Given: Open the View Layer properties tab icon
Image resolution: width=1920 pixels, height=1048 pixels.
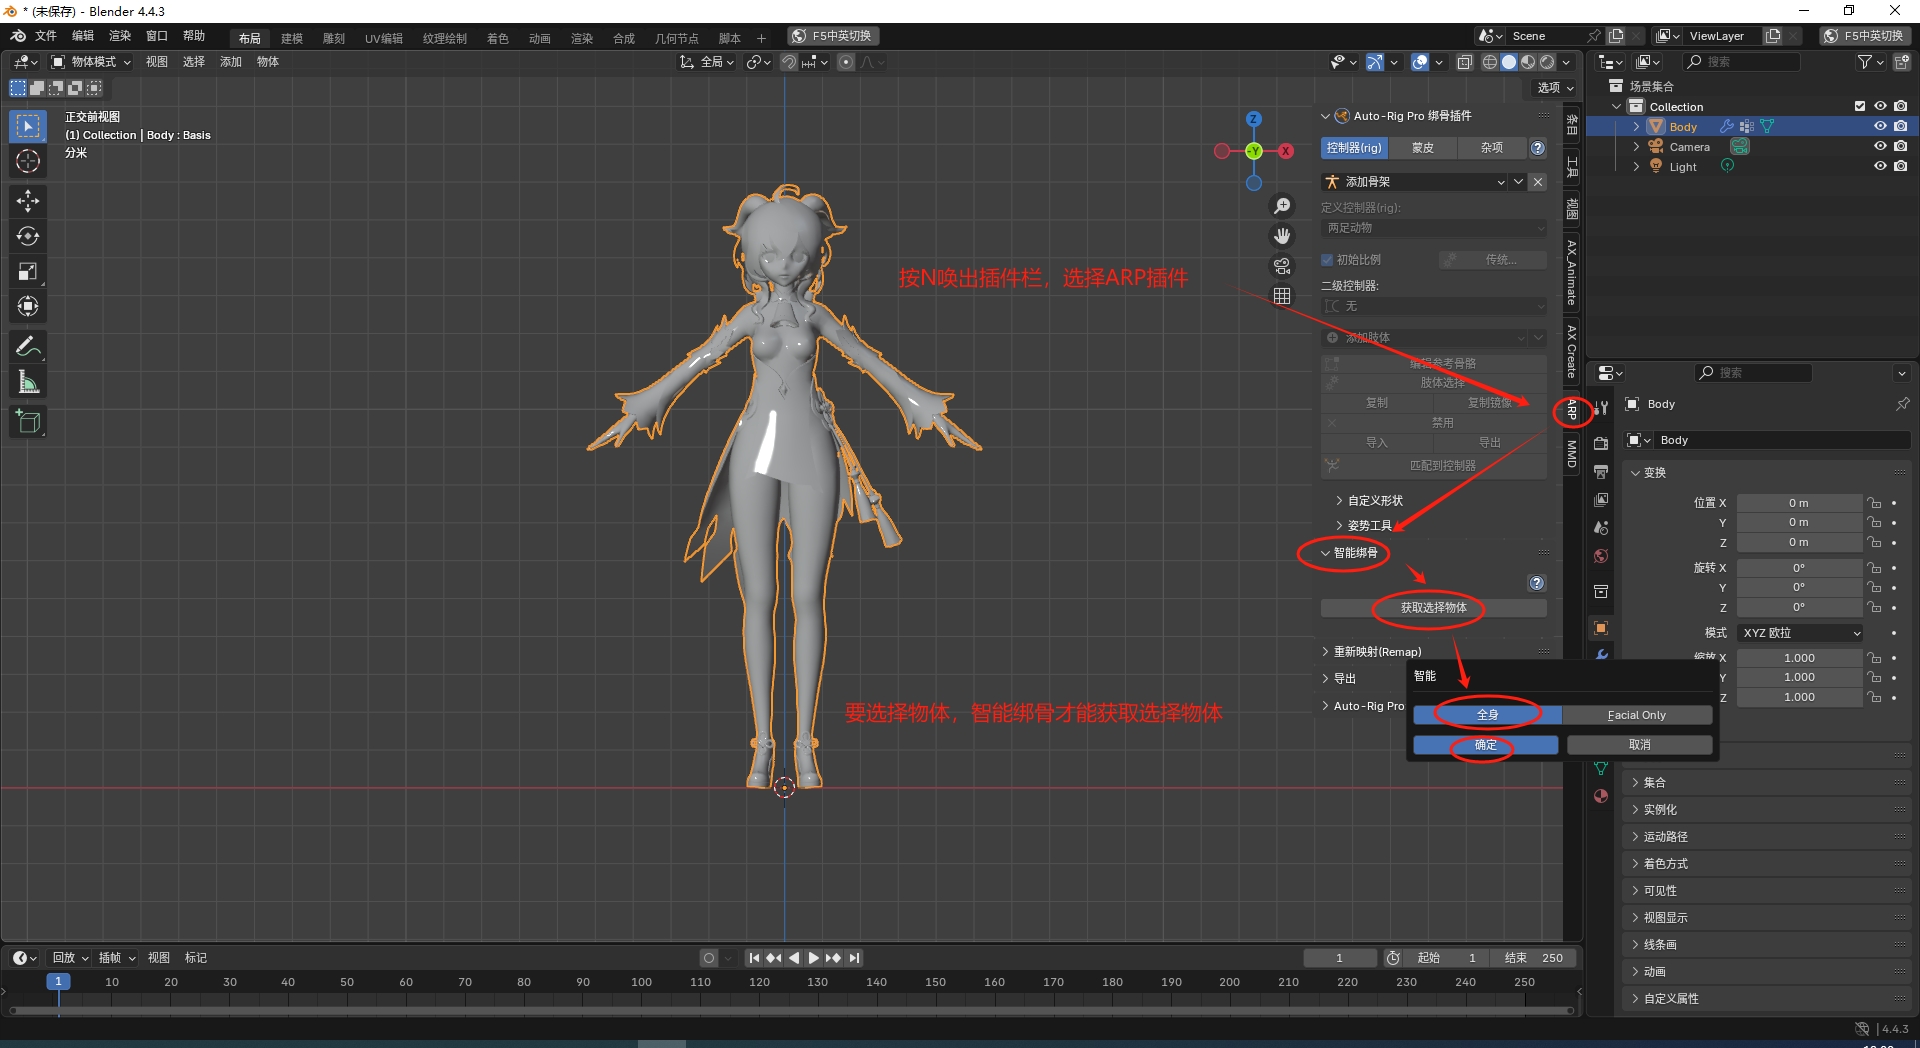Looking at the screenshot, I should [x=1601, y=499].
